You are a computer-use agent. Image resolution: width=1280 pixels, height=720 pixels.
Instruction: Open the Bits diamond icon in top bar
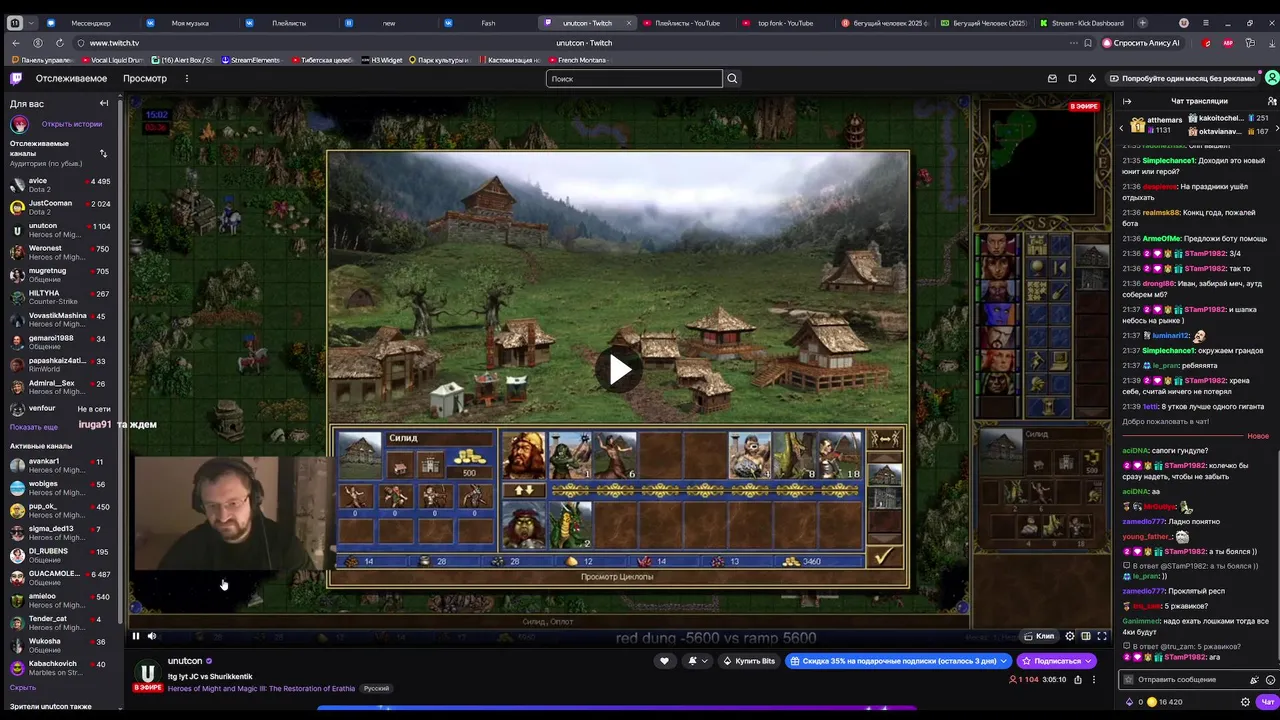pos(1092,78)
